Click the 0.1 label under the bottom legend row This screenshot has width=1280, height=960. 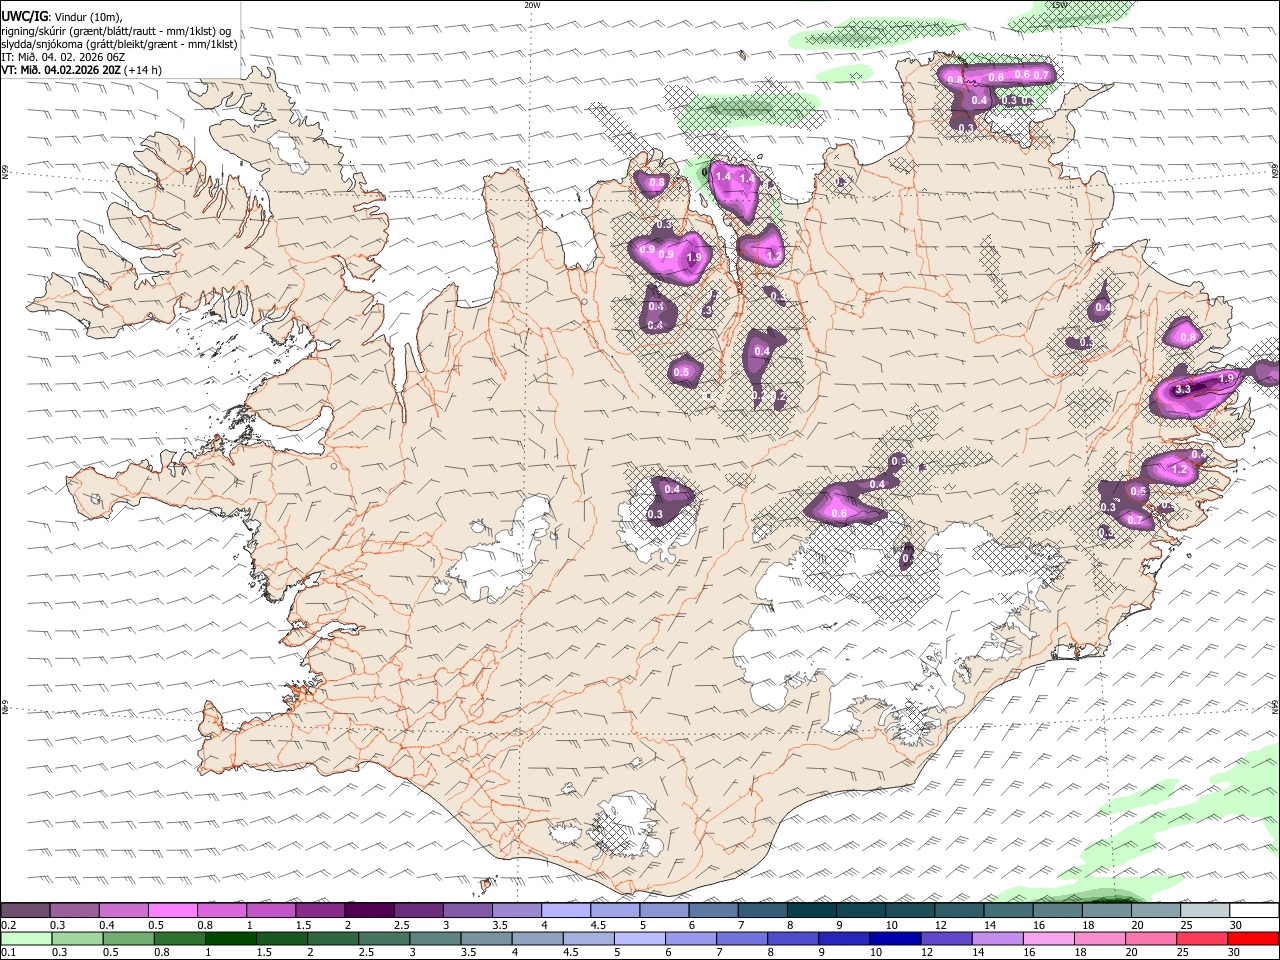(8, 952)
